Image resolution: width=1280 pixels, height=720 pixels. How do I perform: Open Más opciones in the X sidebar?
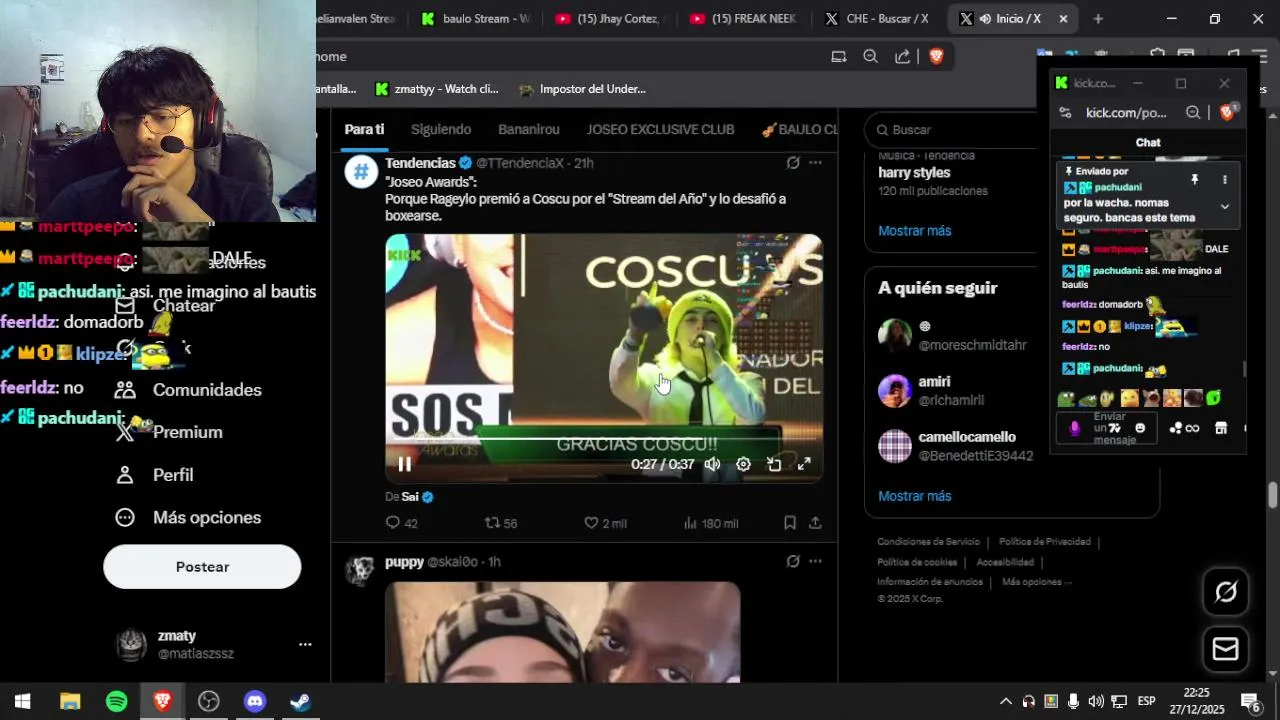point(188,517)
